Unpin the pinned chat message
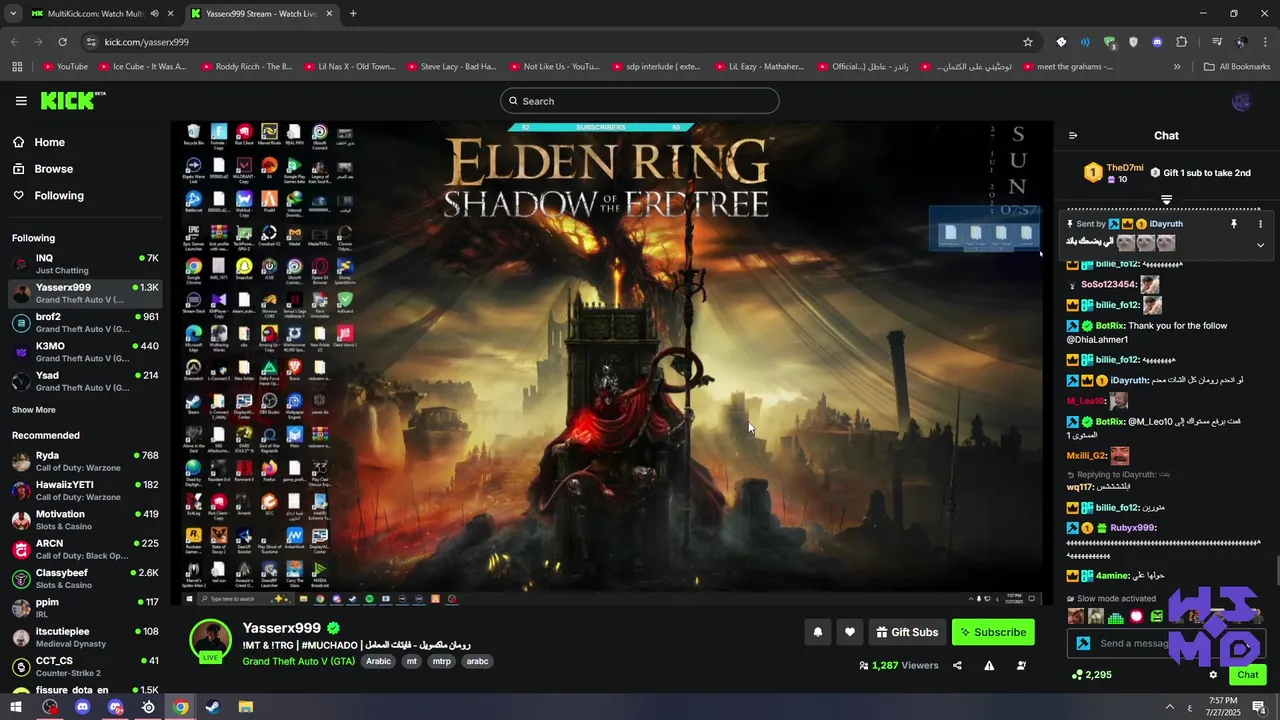 [1234, 224]
